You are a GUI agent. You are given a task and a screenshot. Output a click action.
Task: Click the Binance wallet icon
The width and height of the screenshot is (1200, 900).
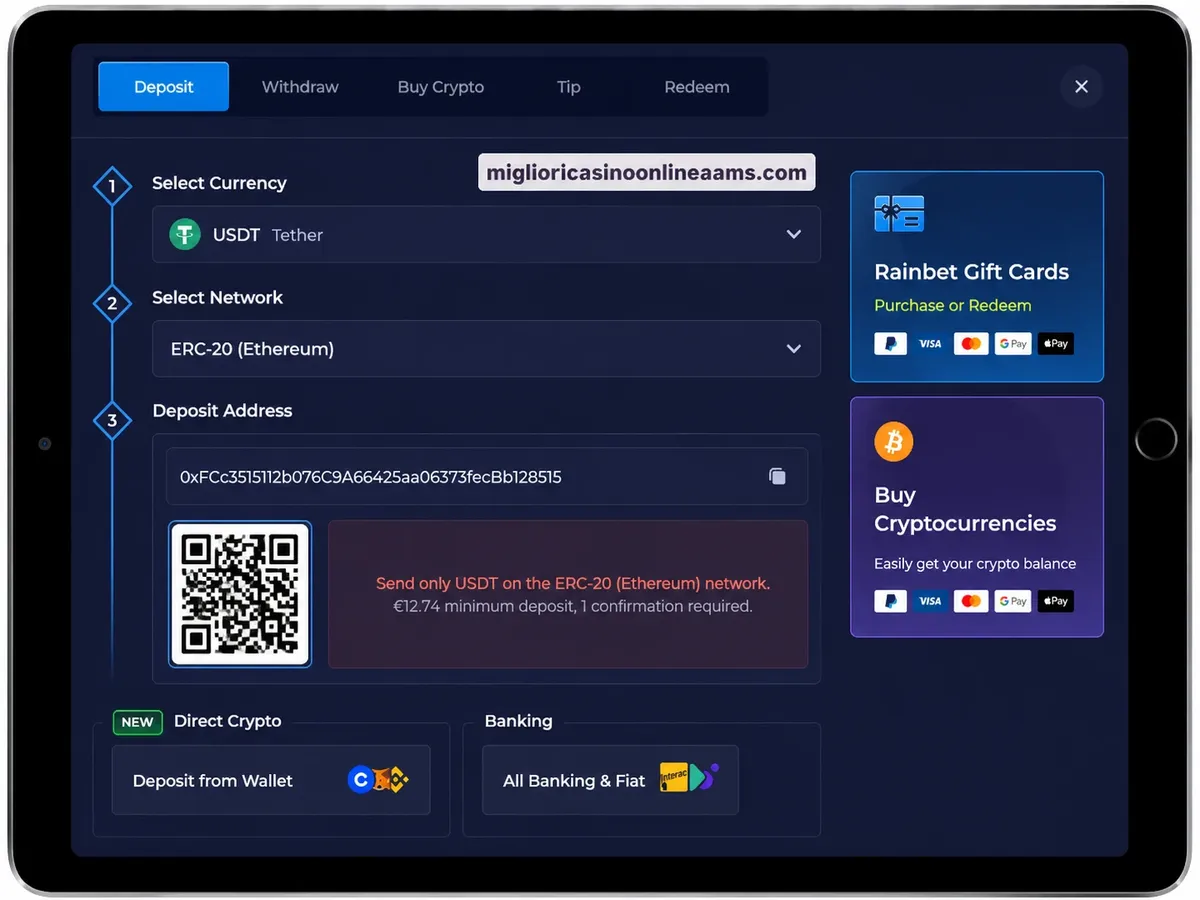[398, 780]
